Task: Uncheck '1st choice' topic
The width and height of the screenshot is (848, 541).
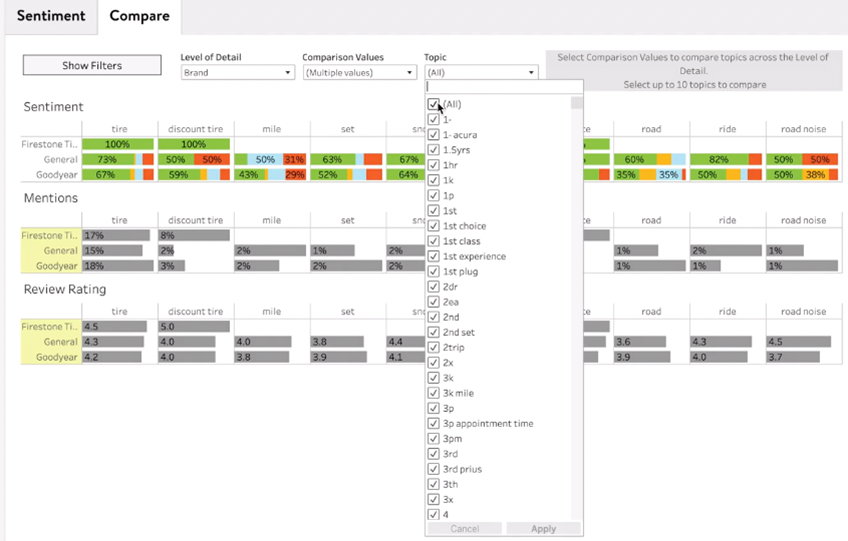Action: 433,225
